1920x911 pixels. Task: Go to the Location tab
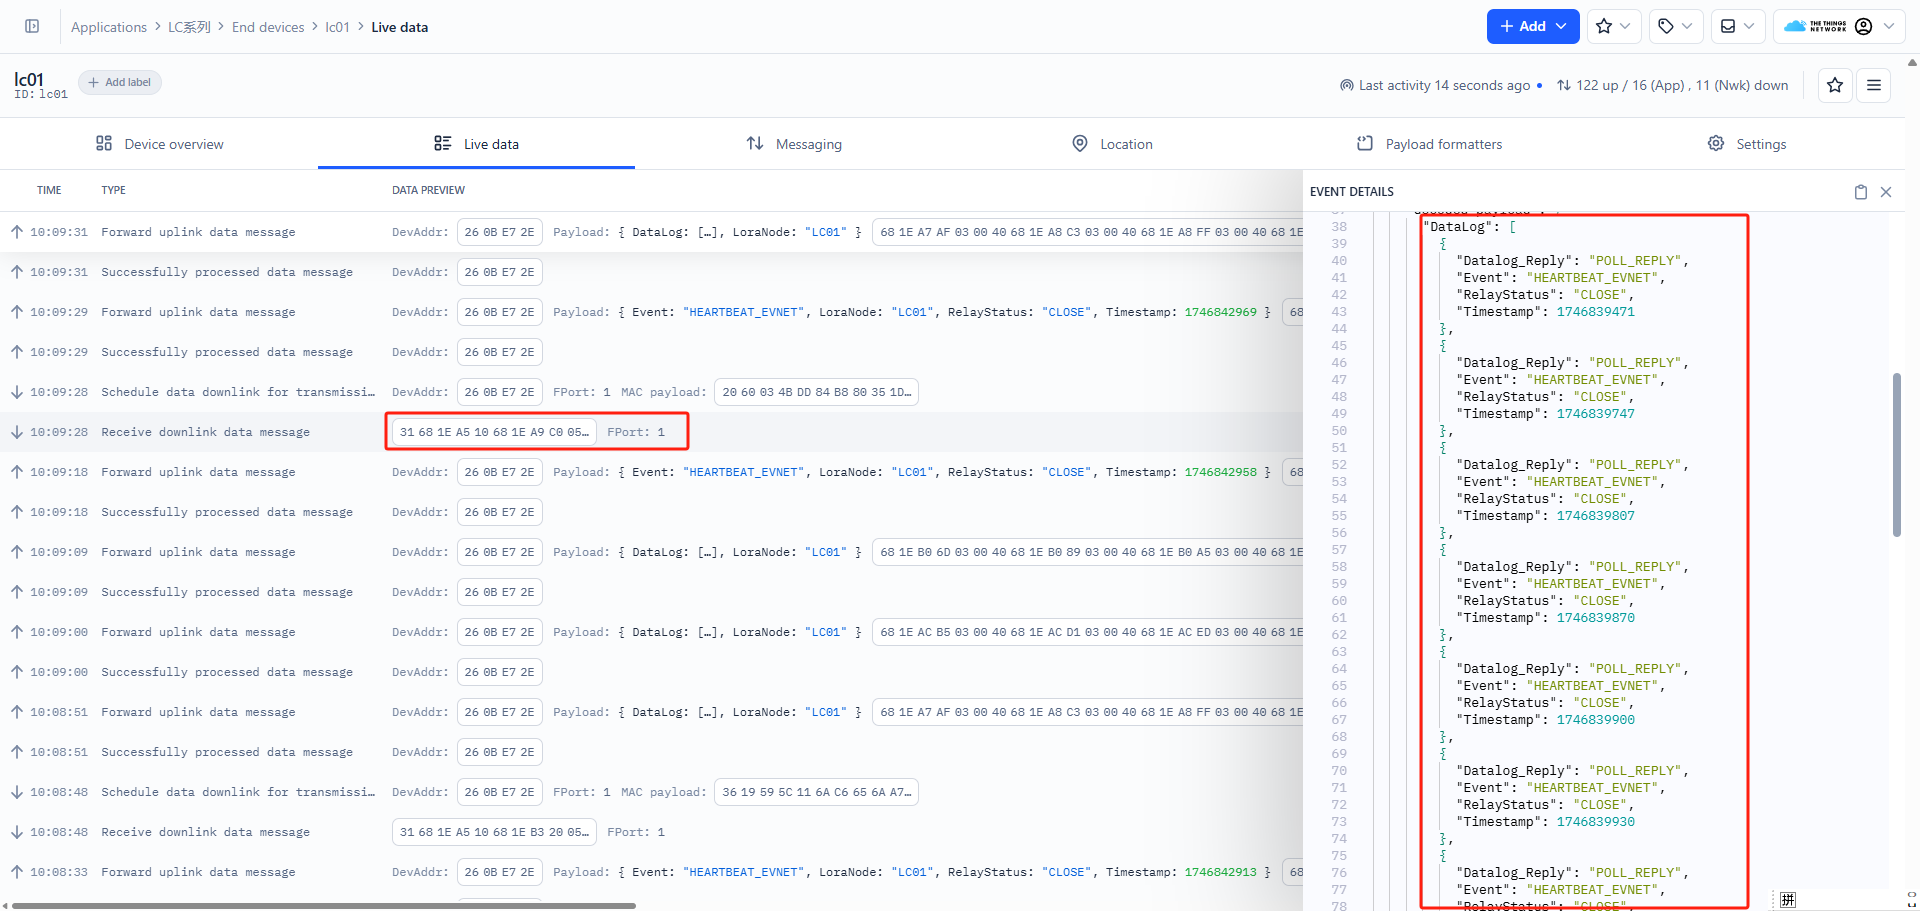[1111, 144]
